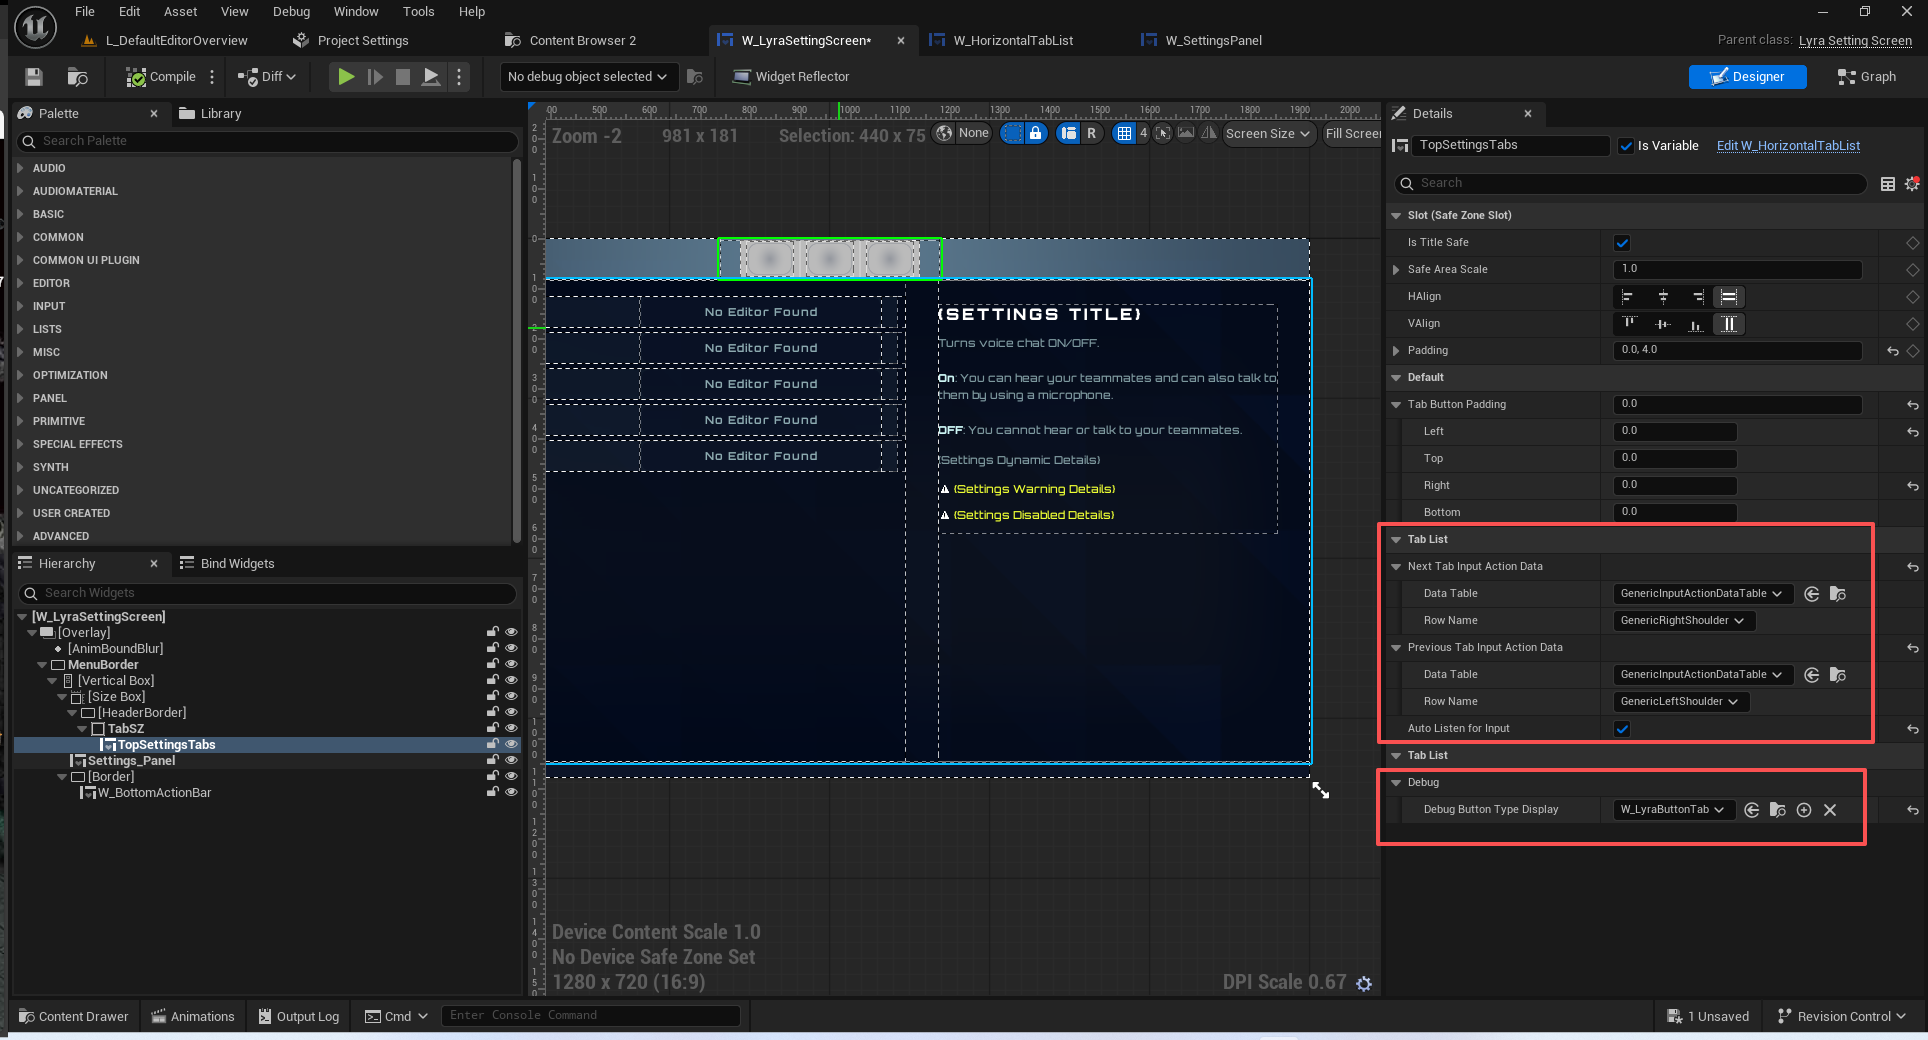The image size is (1928, 1040).
Task: Open the GenericRightShoulder Row Name dropdown
Action: (x=1683, y=621)
